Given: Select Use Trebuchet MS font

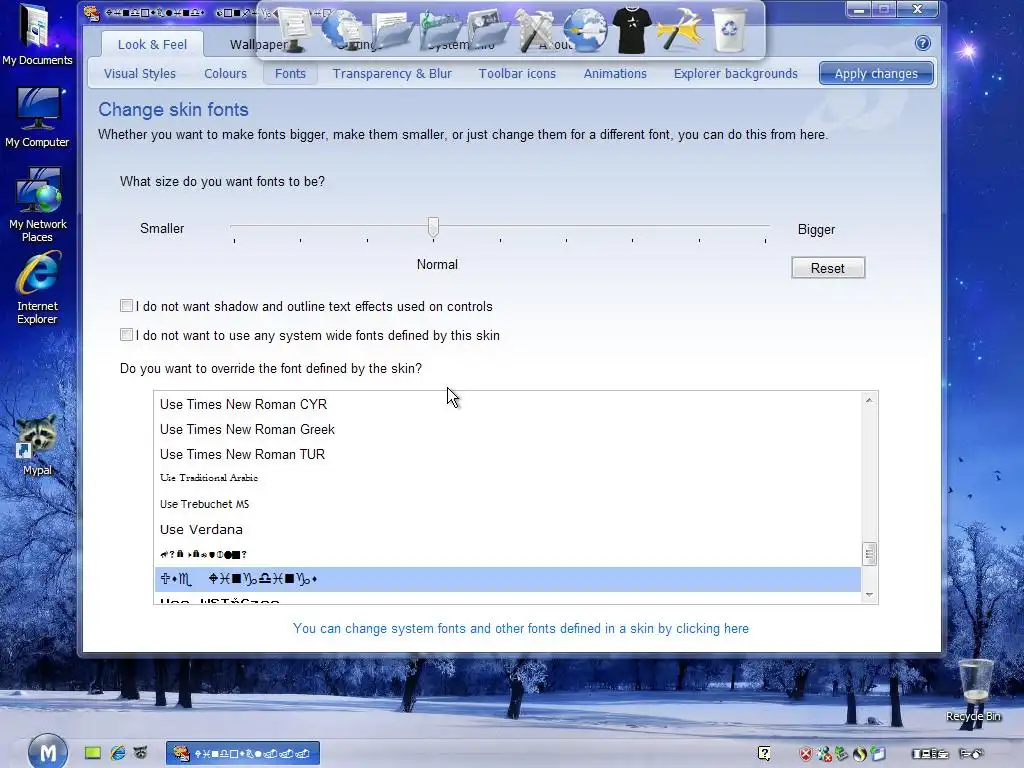Looking at the screenshot, I should 507,504.
